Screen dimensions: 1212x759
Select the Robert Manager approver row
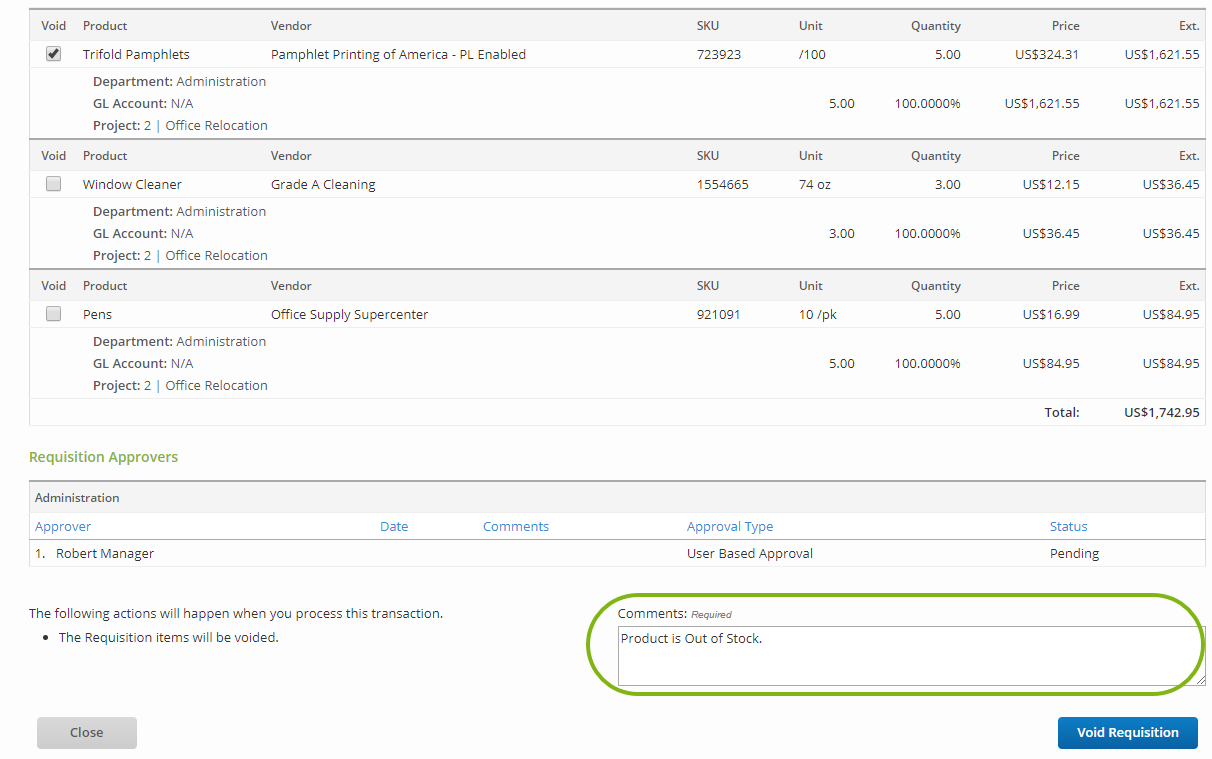click(104, 552)
